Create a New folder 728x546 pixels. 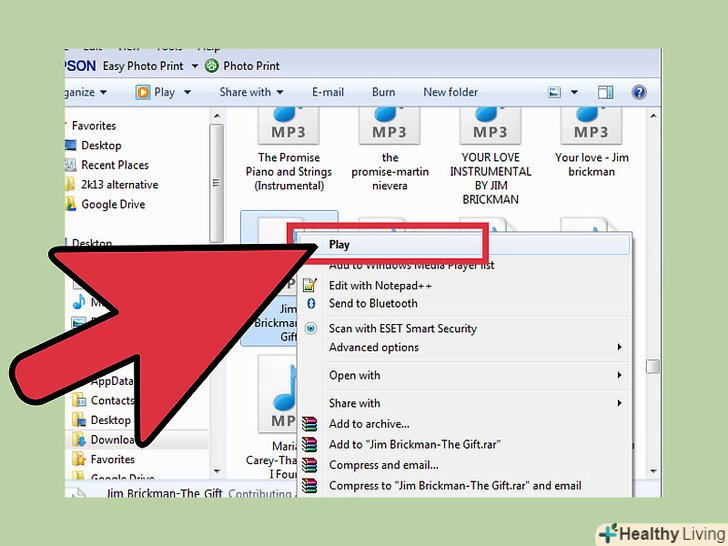[x=450, y=92]
